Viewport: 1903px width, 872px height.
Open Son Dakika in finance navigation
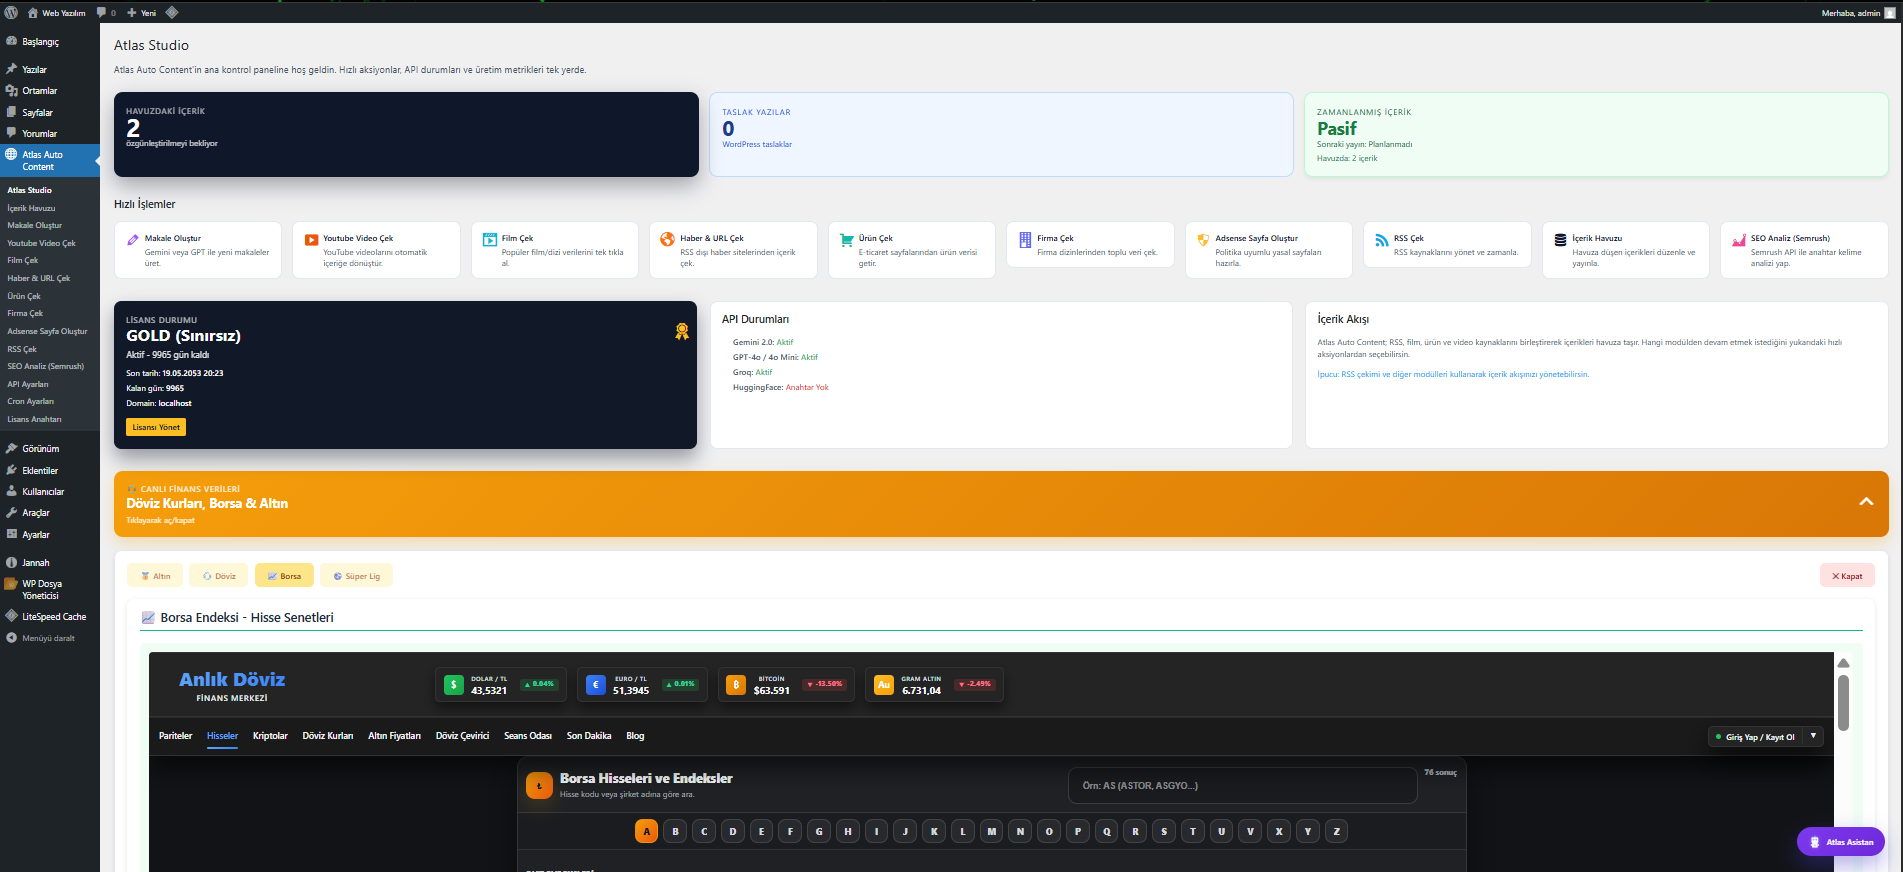click(589, 736)
